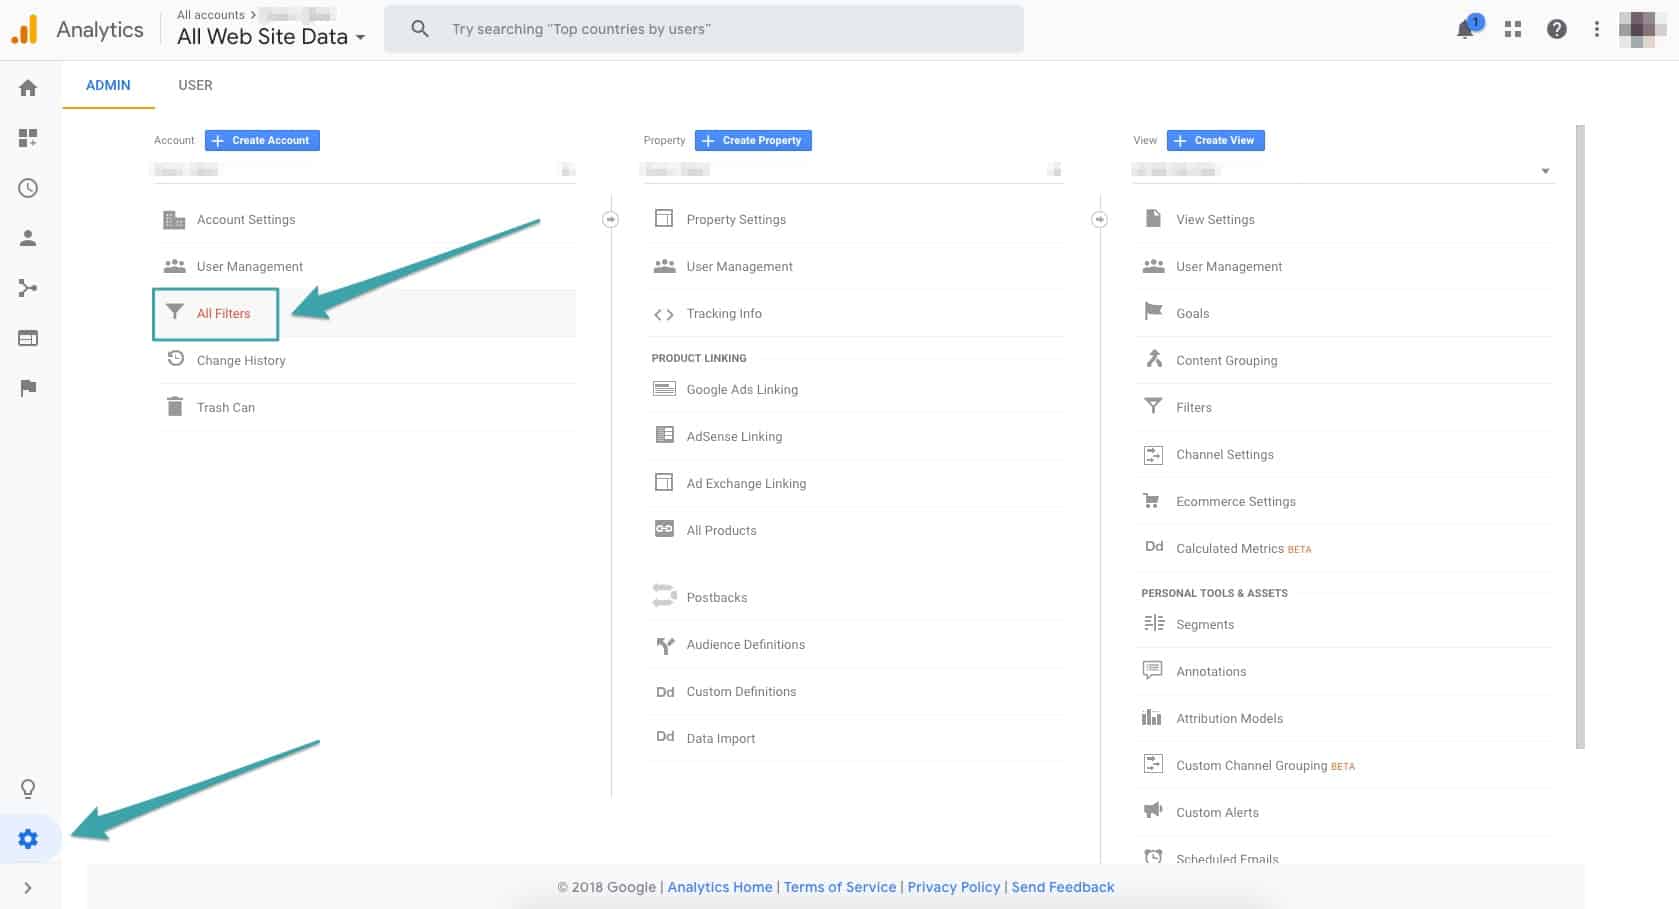This screenshot has width=1679, height=909.
Task: Click the Create Property button
Action: (752, 140)
